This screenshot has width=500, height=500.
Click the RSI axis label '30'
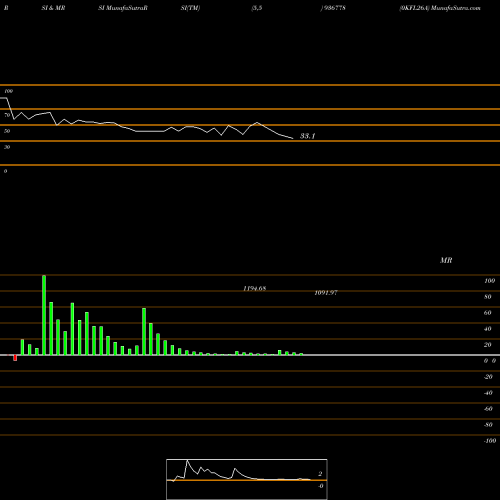(x=7, y=147)
